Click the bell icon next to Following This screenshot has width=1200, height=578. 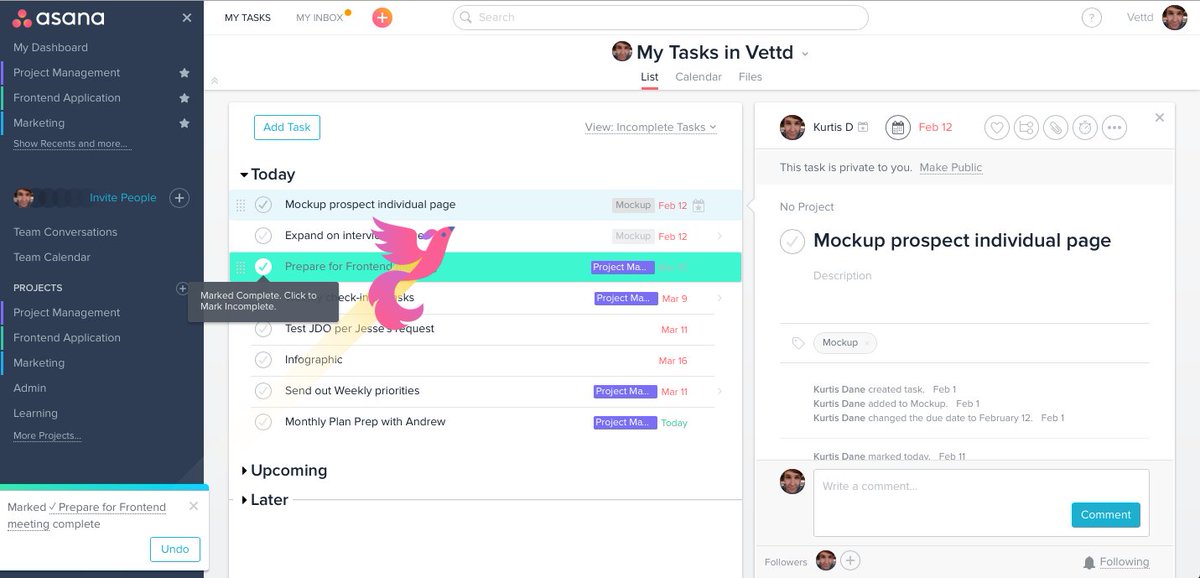(x=1089, y=562)
